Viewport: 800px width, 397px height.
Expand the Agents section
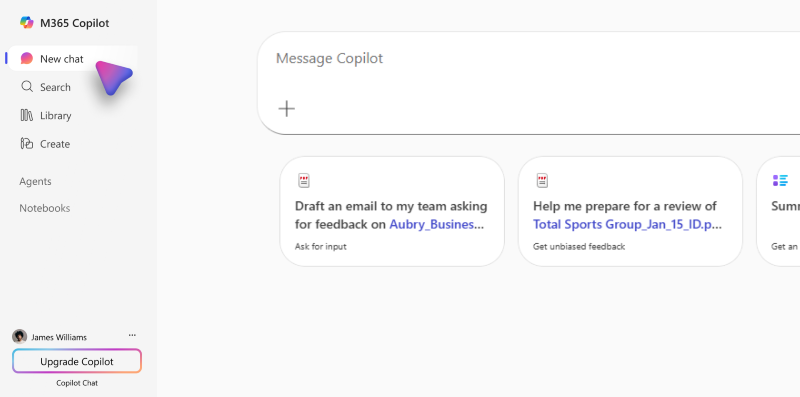35,181
